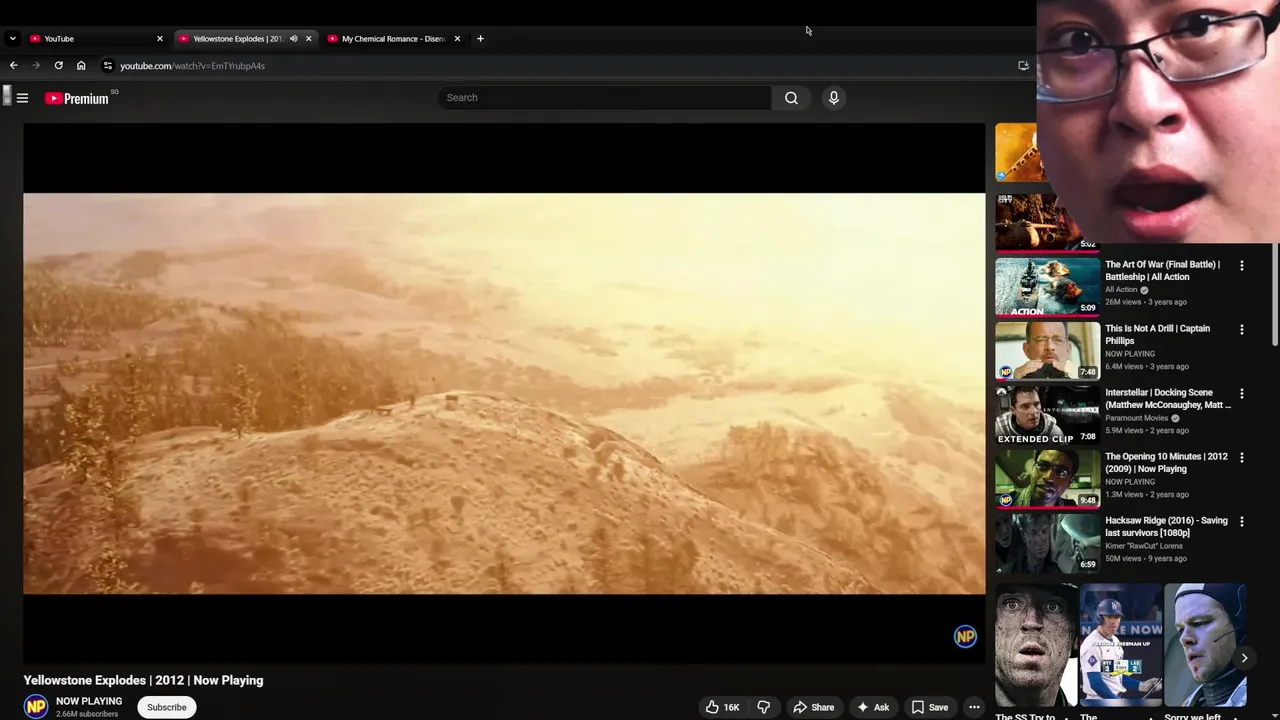This screenshot has width=1280, height=720.
Task: Open more actions menu under video
Action: point(974,707)
